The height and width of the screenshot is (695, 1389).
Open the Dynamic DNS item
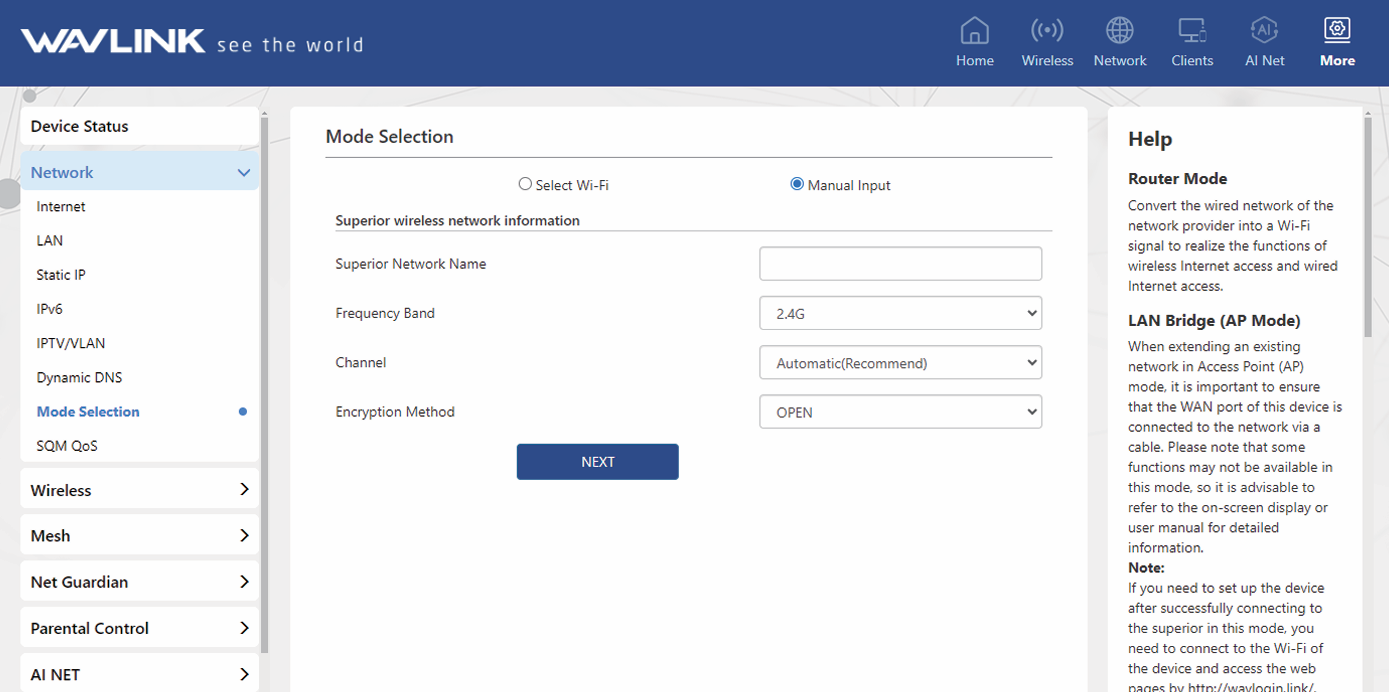point(80,377)
